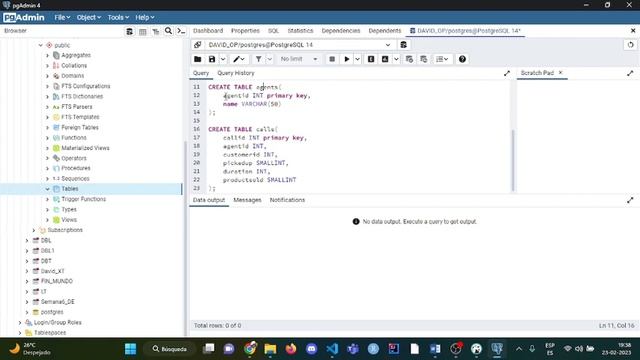
Task: Open Visual Studio Code from taskbar
Action: point(332,349)
